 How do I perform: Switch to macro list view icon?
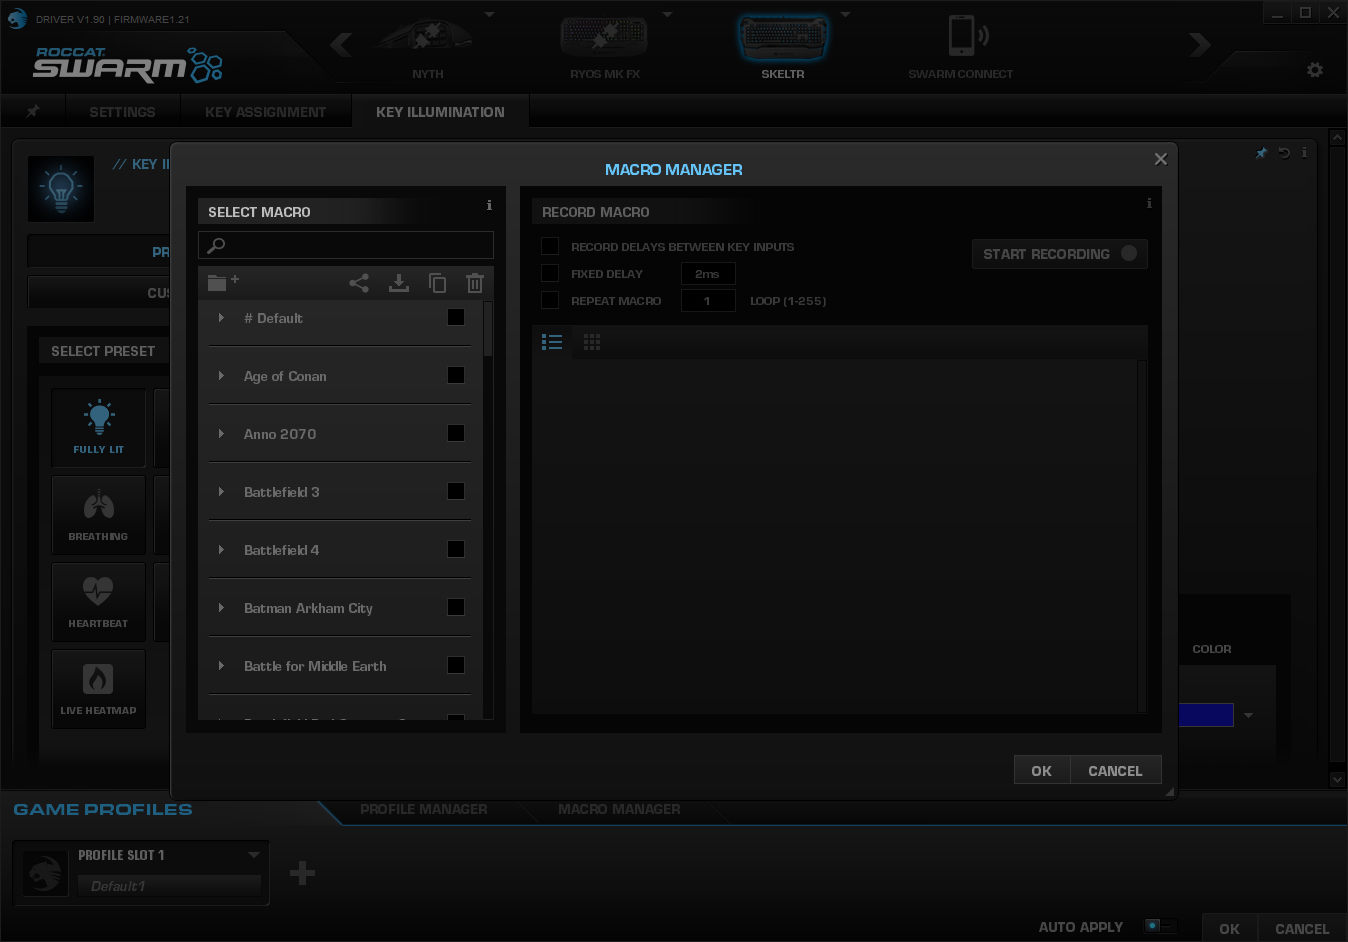click(552, 342)
